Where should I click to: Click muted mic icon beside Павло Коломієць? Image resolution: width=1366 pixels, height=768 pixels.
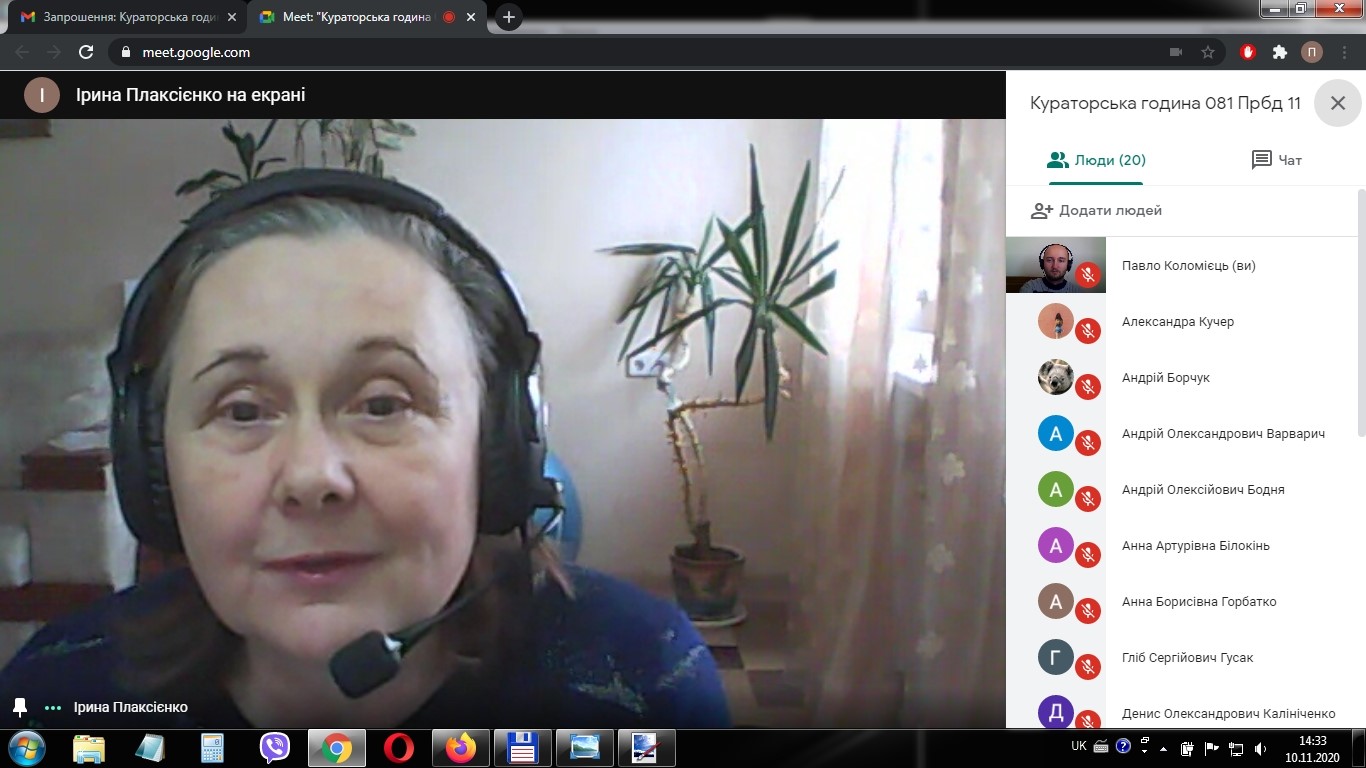click(x=1088, y=274)
